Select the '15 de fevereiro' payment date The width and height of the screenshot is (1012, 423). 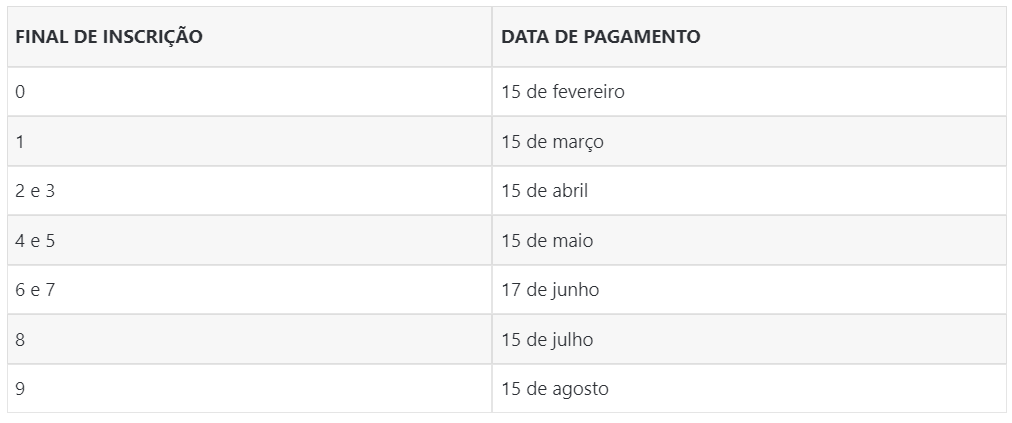click(562, 92)
